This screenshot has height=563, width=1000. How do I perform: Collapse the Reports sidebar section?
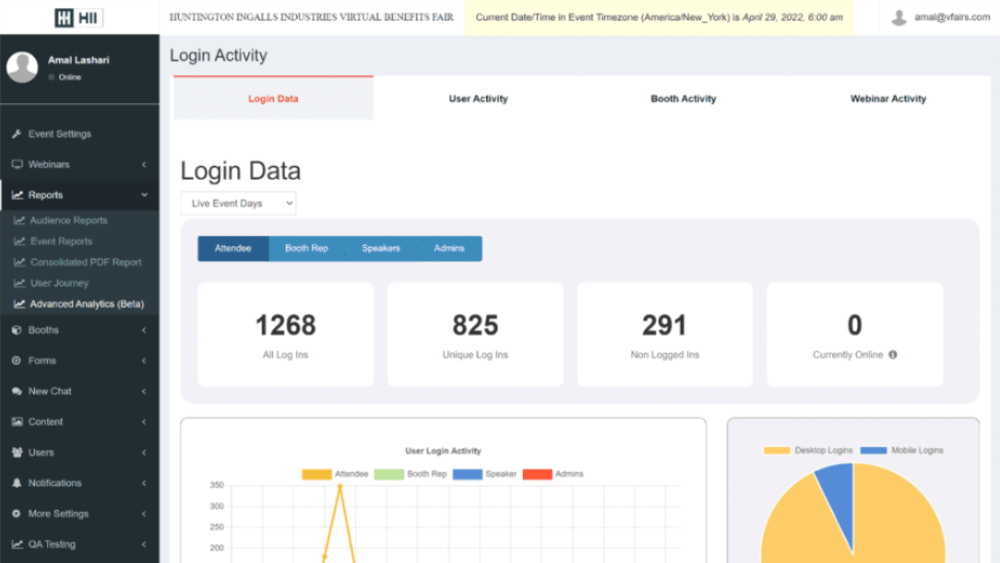click(x=78, y=195)
